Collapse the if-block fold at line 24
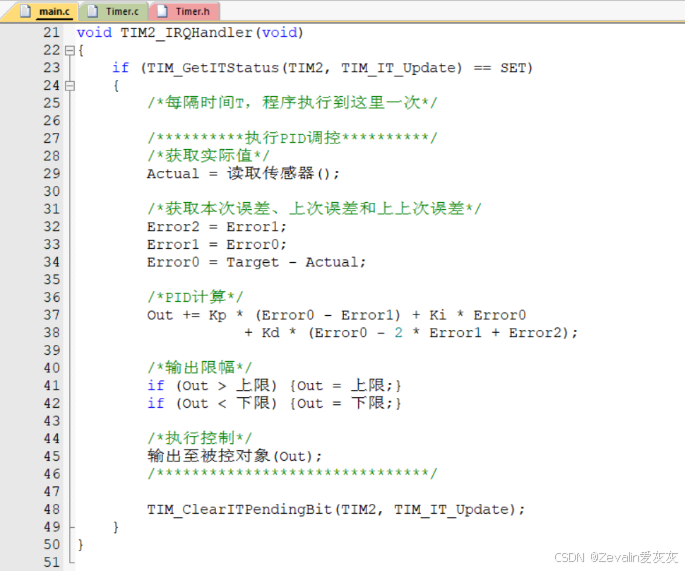The width and height of the screenshot is (685, 571). click(x=69, y=86)
